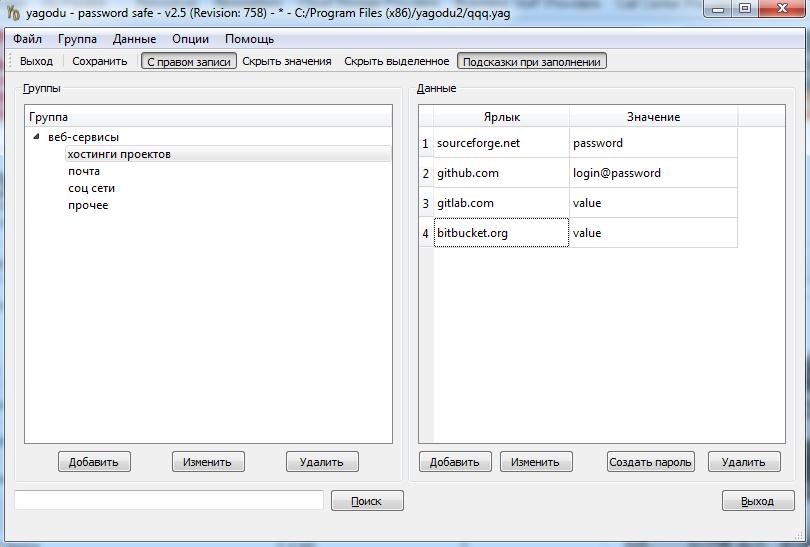Open the 'Файл' menu

coord(27,39)
